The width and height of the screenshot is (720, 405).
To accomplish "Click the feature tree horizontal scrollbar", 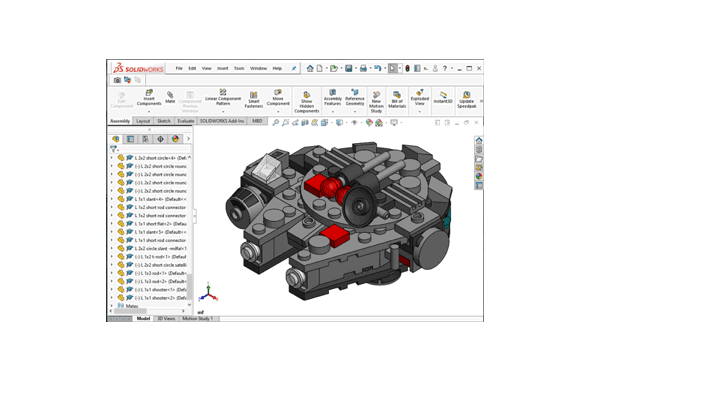I will [130, 311].
